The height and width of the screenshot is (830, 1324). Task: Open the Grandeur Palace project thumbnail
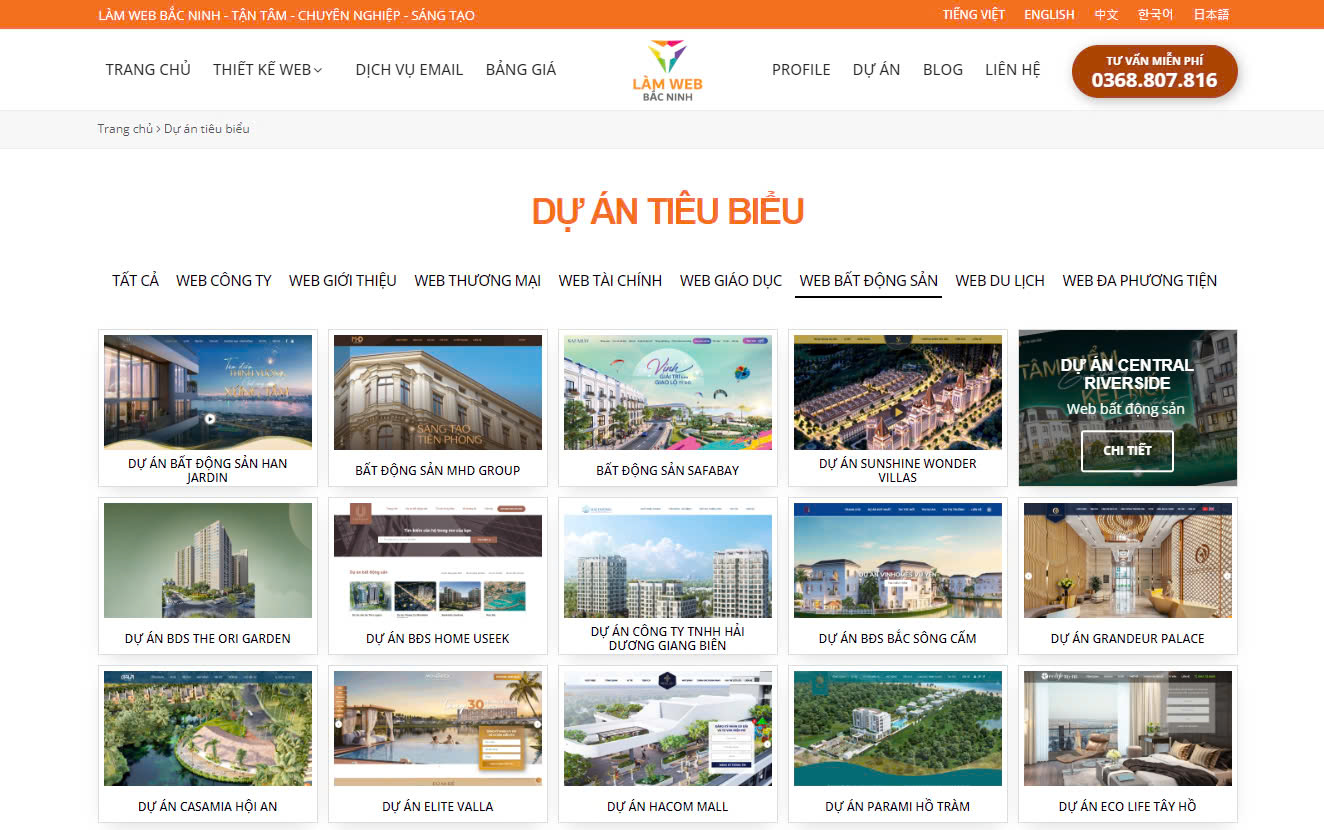[1128, 560]
